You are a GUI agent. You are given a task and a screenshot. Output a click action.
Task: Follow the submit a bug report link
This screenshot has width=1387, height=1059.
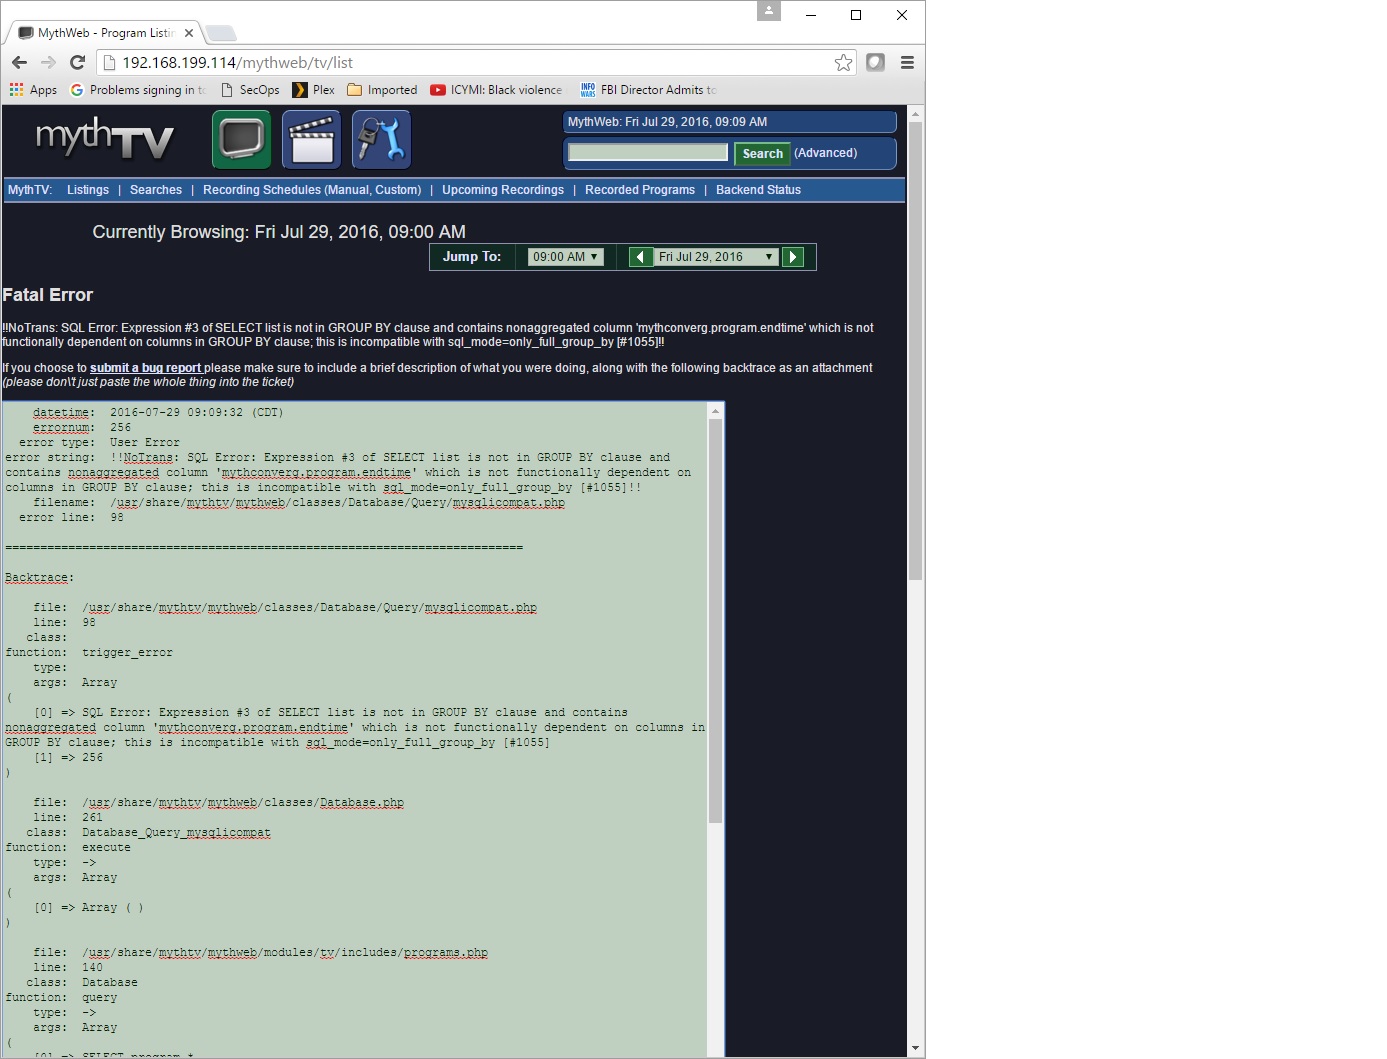146,368
